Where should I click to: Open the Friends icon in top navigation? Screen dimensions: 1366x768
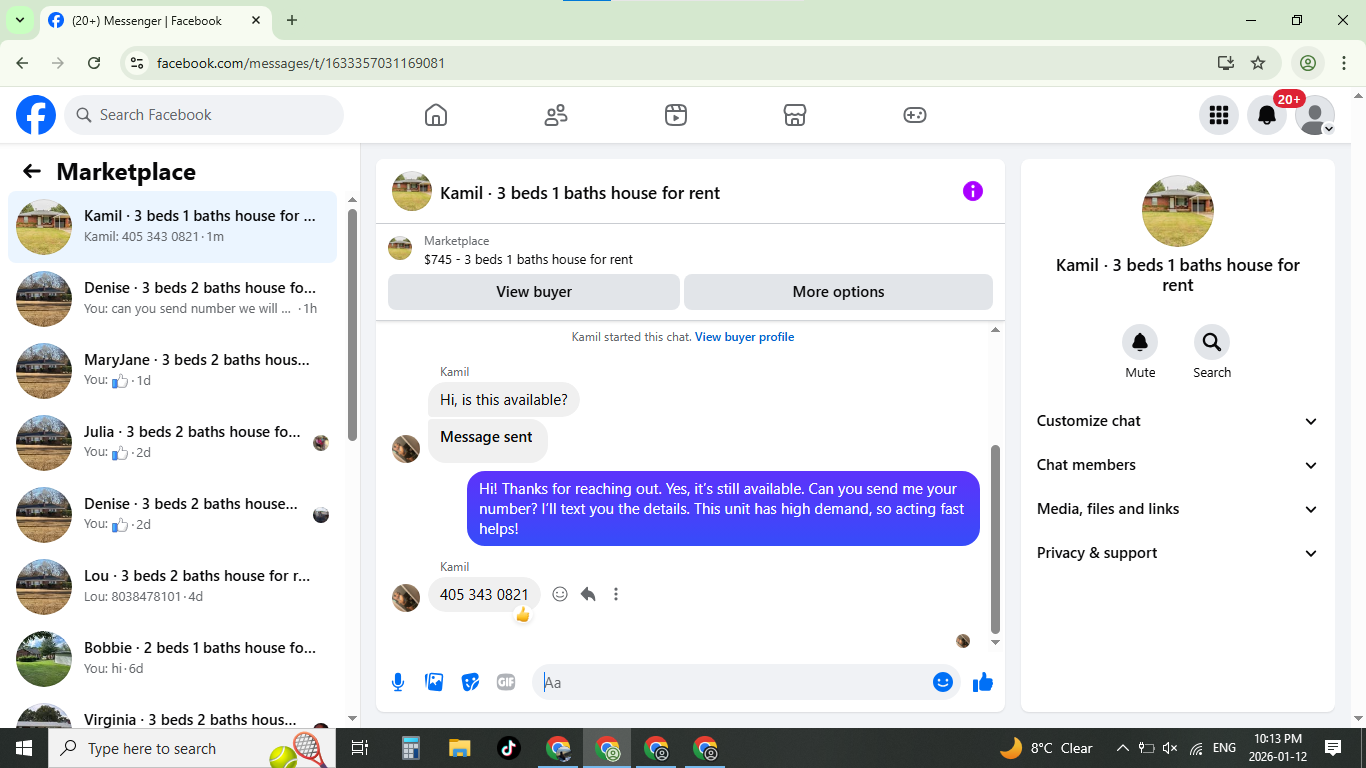(x=556, y=115)
